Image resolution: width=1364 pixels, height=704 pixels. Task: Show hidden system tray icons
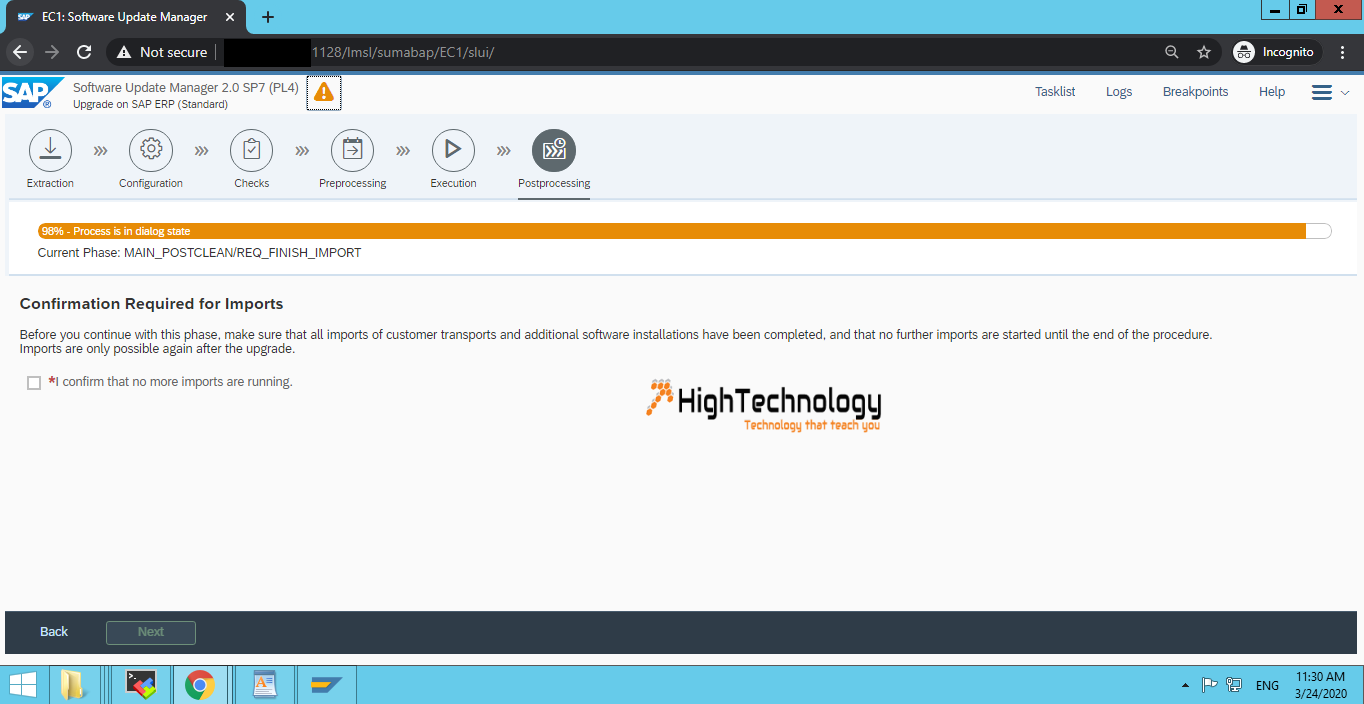click(x=1185, y=686)
